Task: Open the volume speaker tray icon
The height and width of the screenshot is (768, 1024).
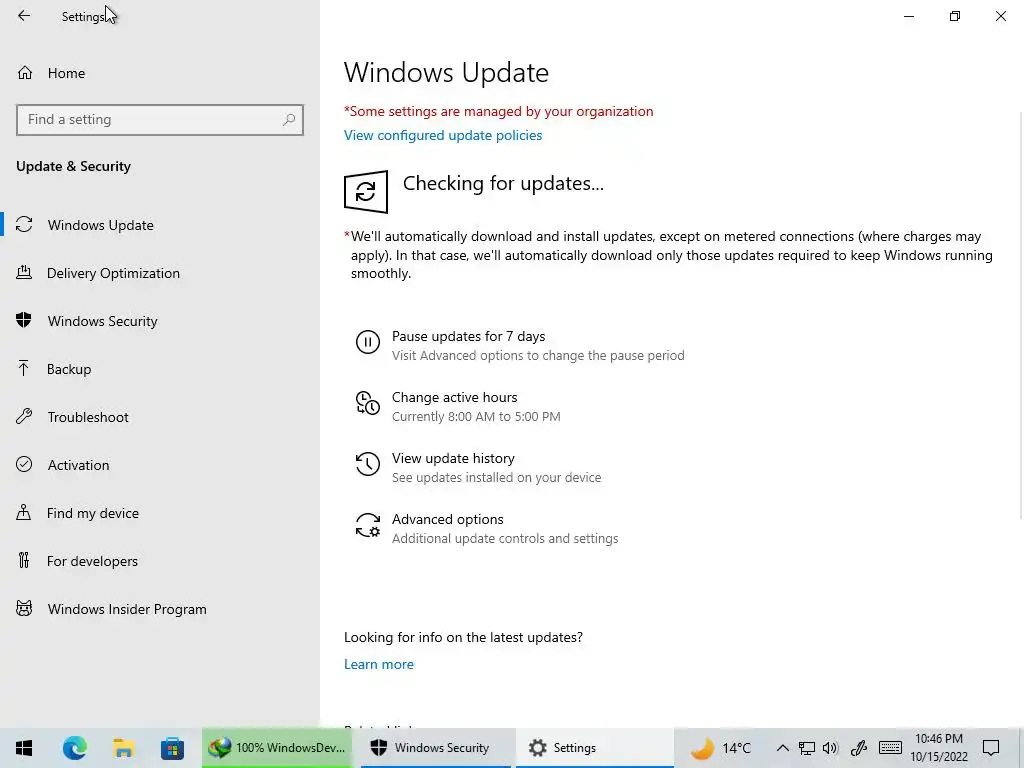Action: 831,748
